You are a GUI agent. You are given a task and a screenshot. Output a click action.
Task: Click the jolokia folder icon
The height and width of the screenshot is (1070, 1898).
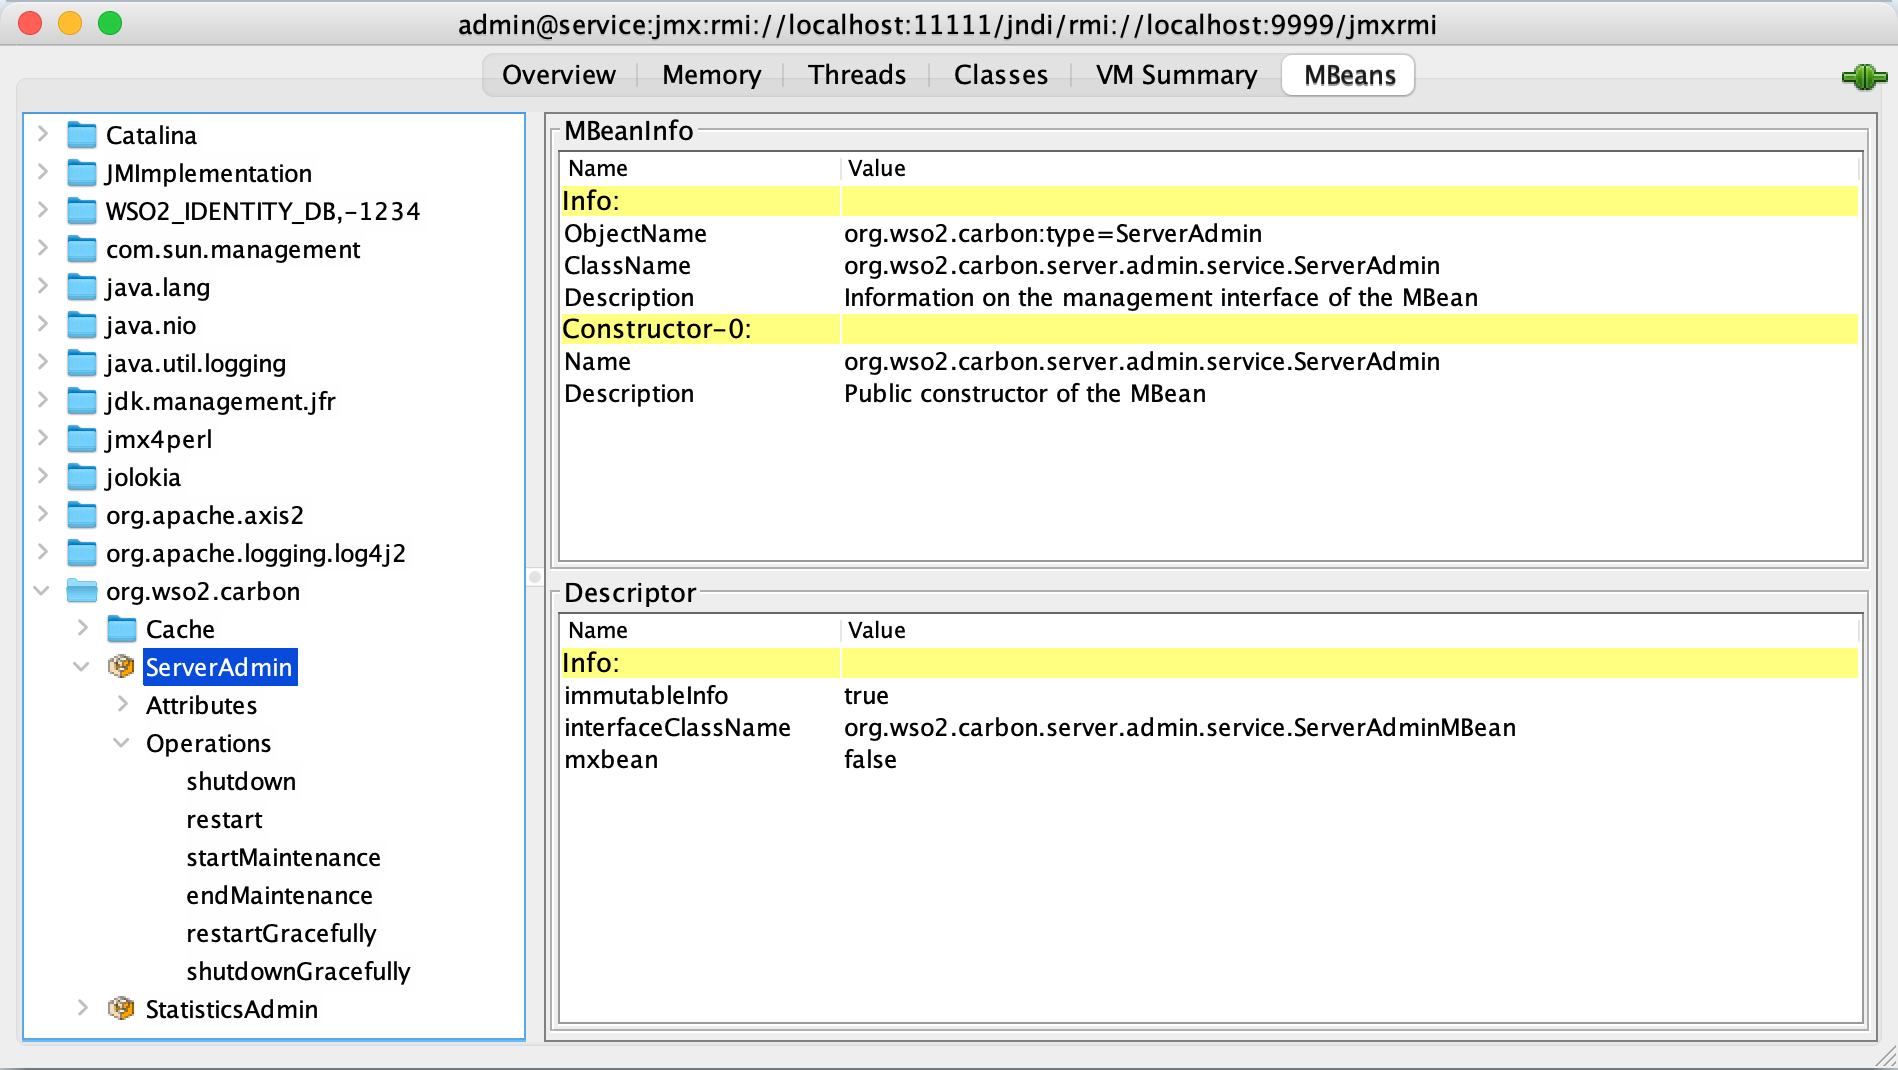click(x=82, y=477)
